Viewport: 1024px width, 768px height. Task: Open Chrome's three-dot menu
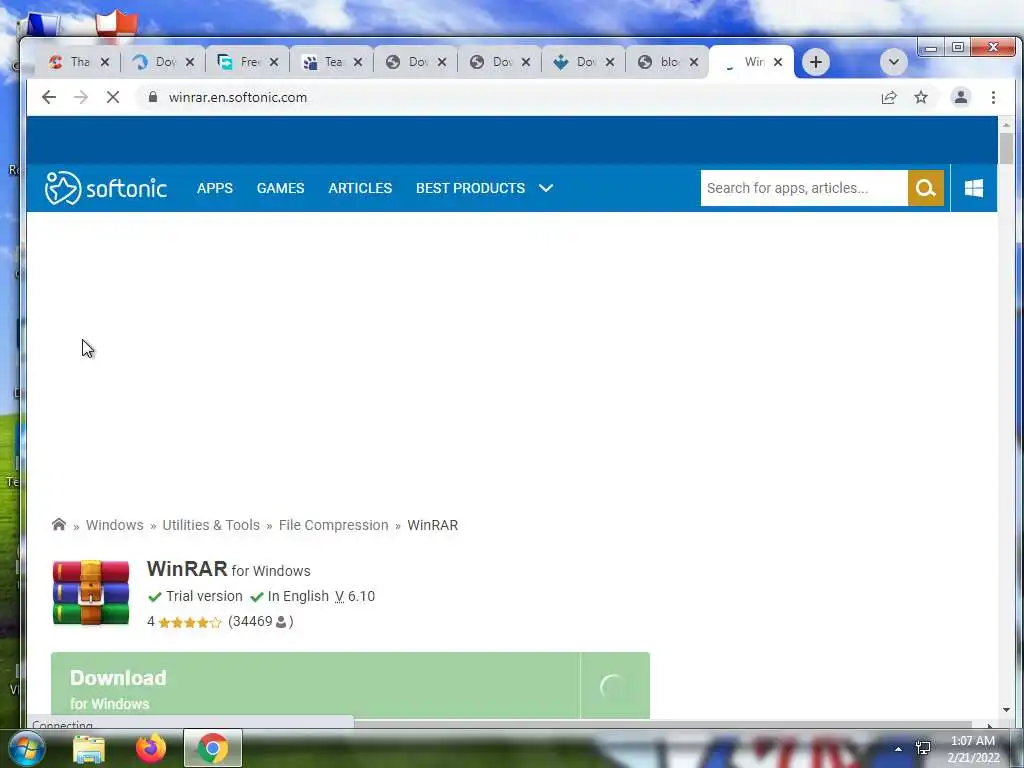pos(993,97)
